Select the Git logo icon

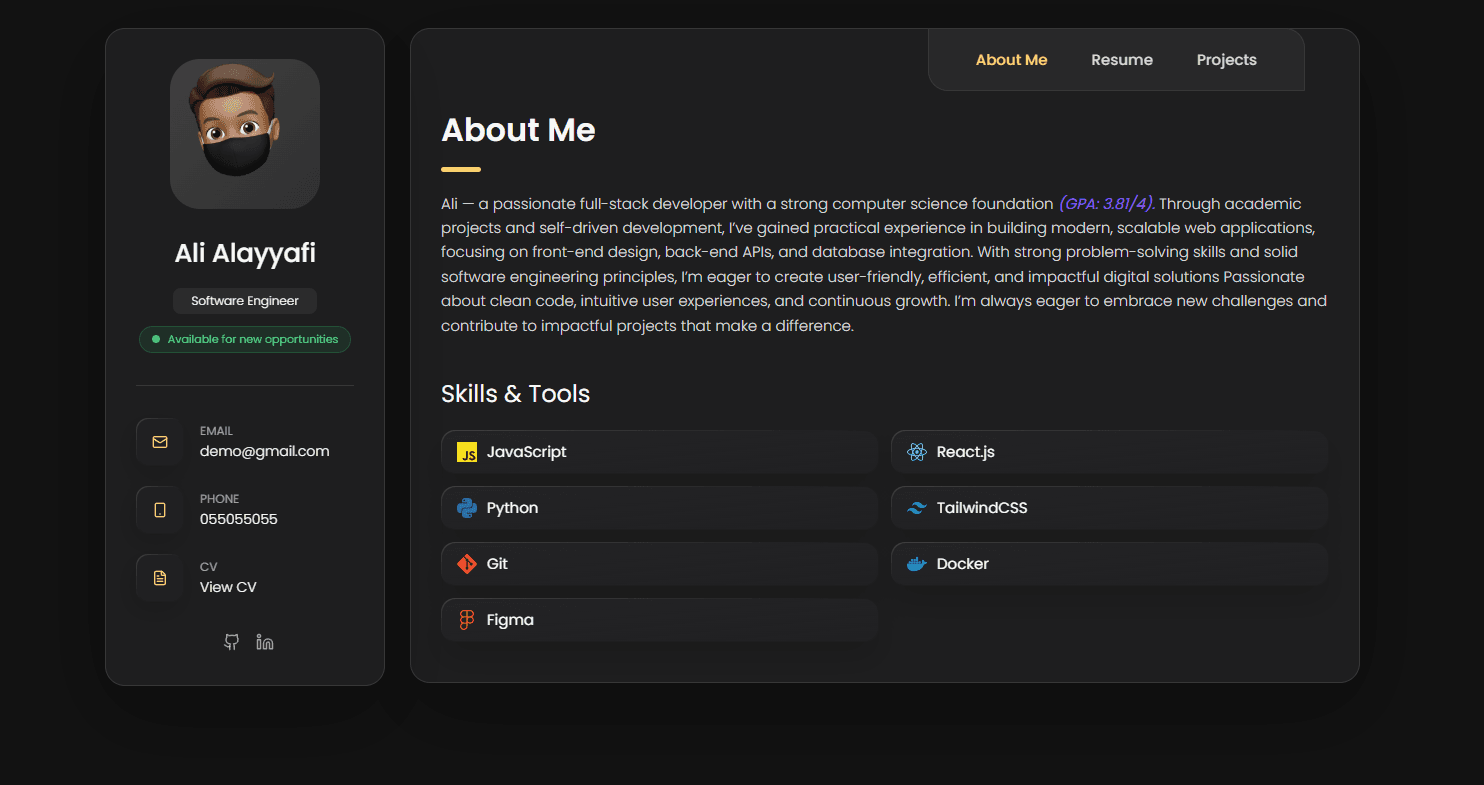467,563
